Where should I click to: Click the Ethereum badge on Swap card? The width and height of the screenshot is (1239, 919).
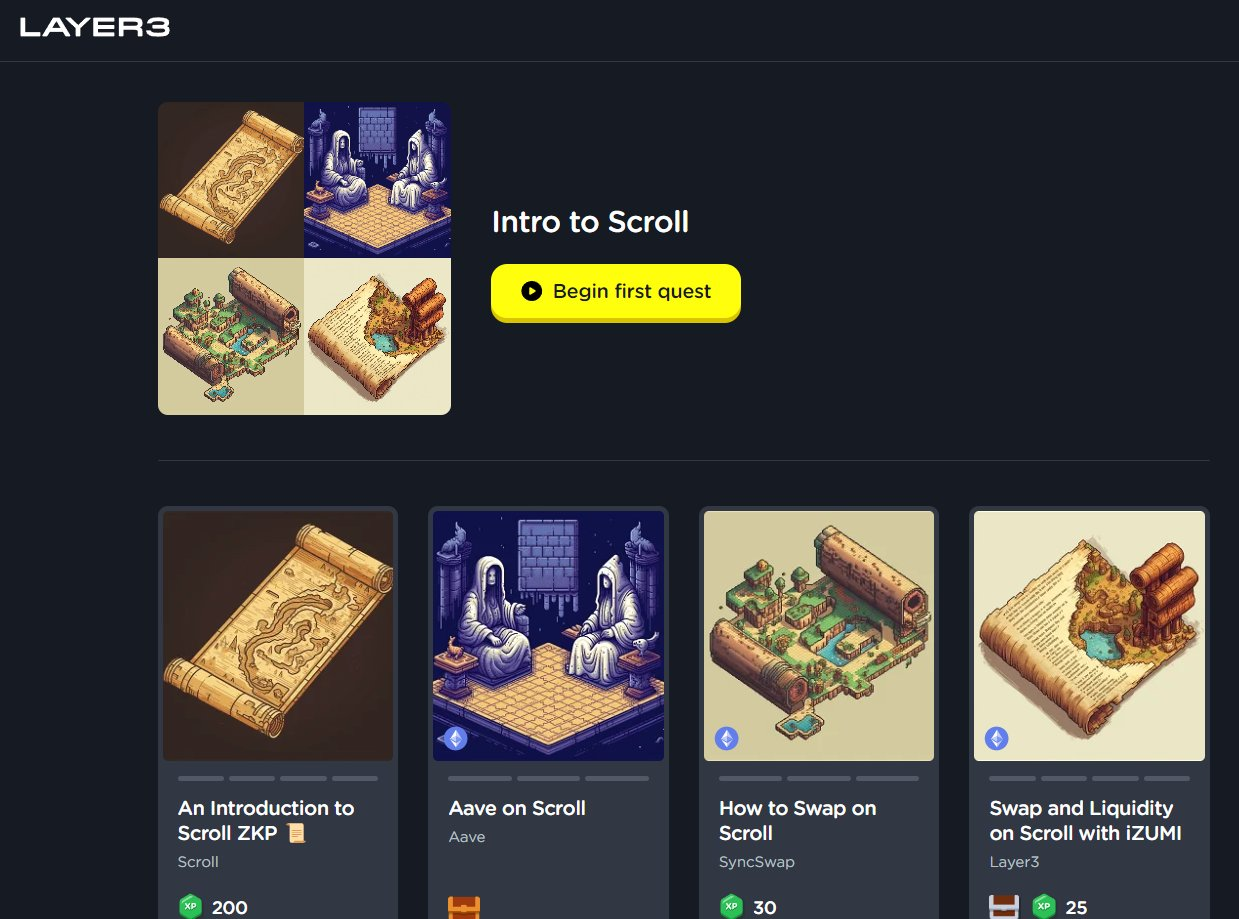pyautogui.click(x=726, y=739)
